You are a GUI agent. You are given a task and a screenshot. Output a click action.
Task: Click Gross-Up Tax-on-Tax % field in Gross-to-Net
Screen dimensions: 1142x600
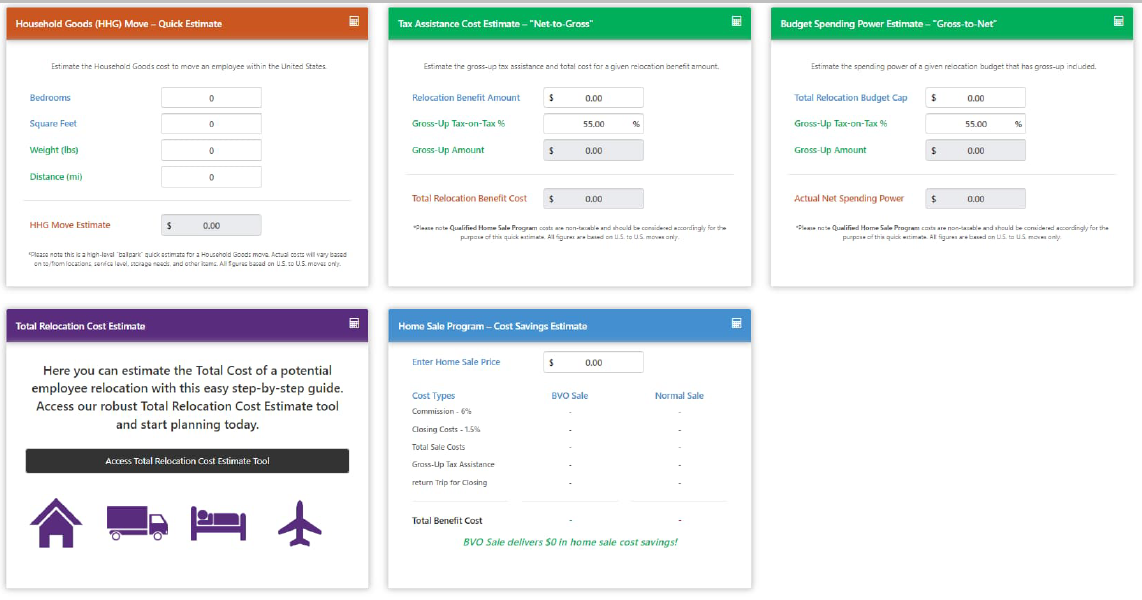pyautogui.click(x=976, y=124)
